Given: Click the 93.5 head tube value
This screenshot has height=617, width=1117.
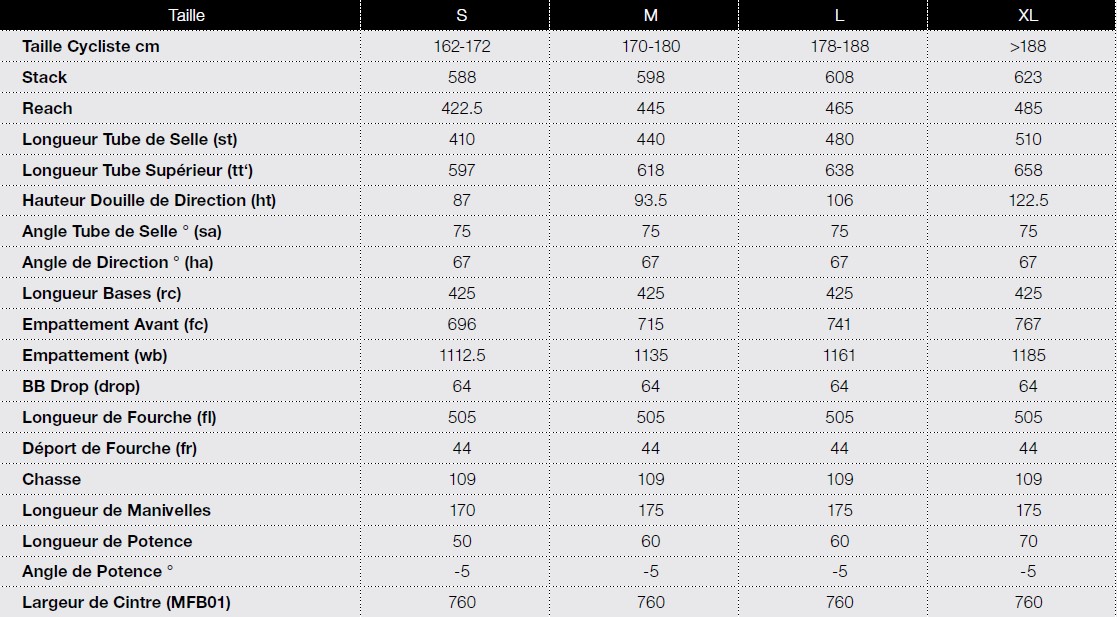Looking at the screenshot, I should (650, 200).
